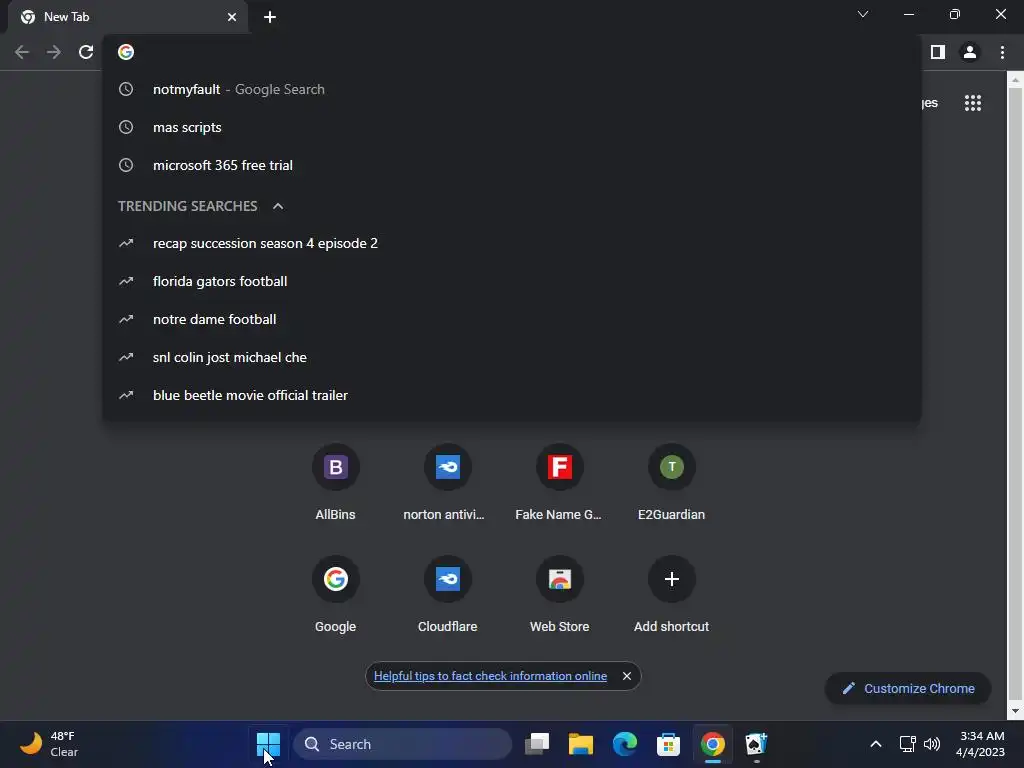Choose florida gators football trending search

point(512,281)
